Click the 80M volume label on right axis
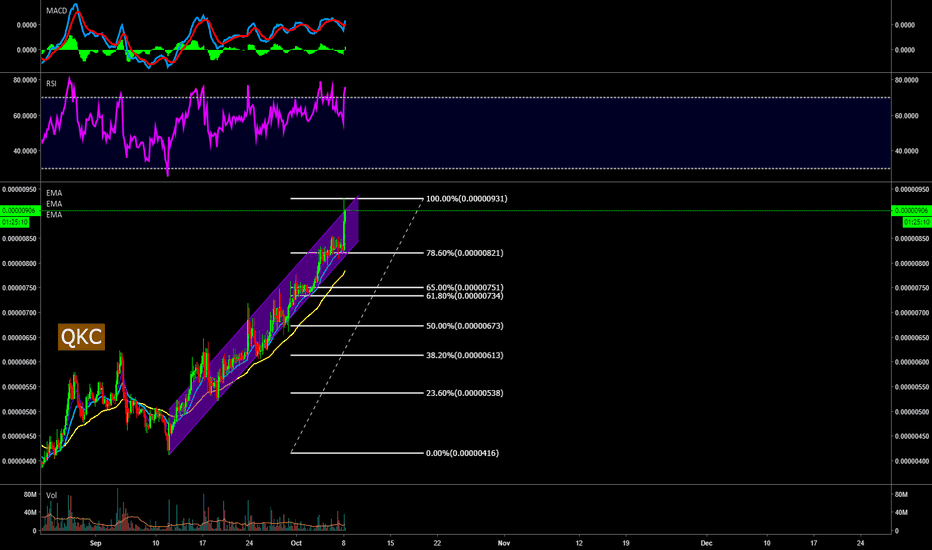This screenshot has height=550, width=932. click(900, 495)
